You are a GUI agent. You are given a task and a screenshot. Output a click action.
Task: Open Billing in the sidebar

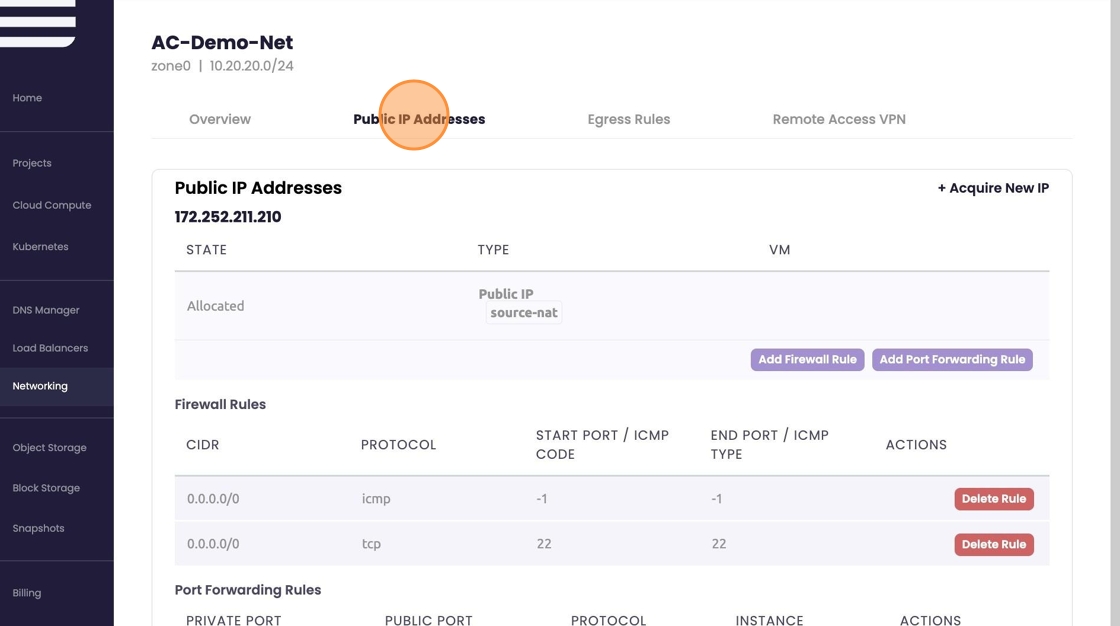[27, 593]
